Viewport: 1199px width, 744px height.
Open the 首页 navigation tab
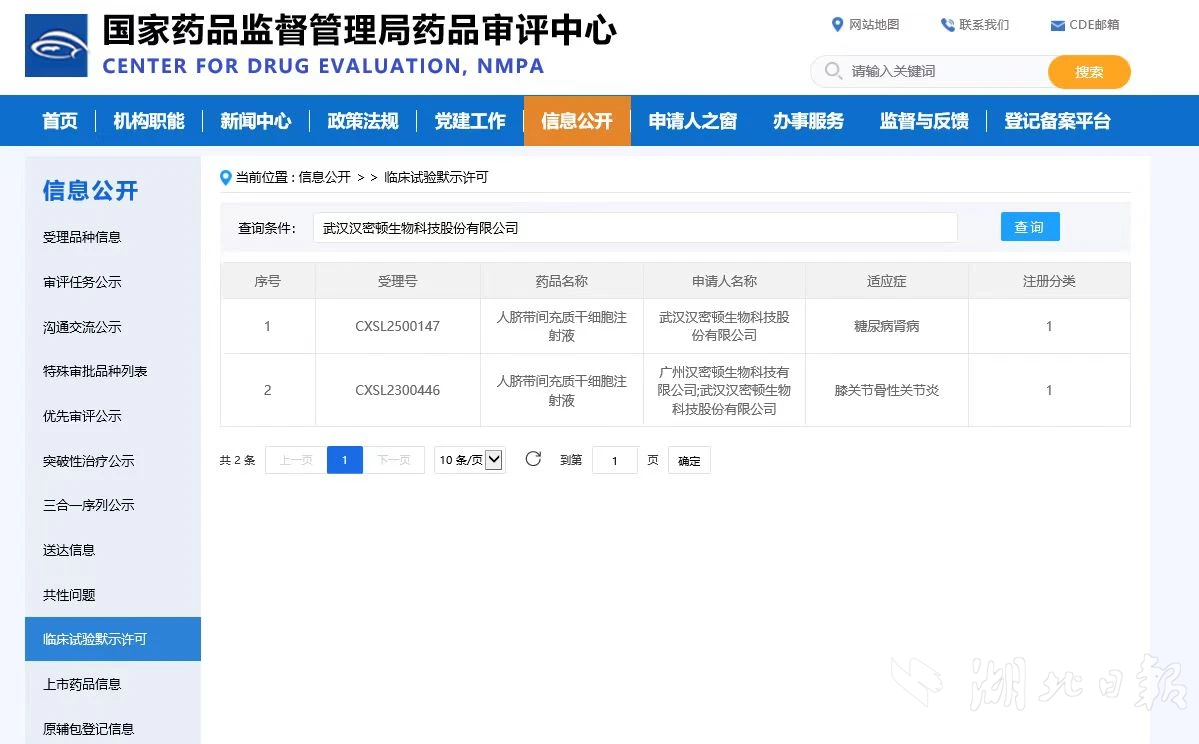coord(60,121)
